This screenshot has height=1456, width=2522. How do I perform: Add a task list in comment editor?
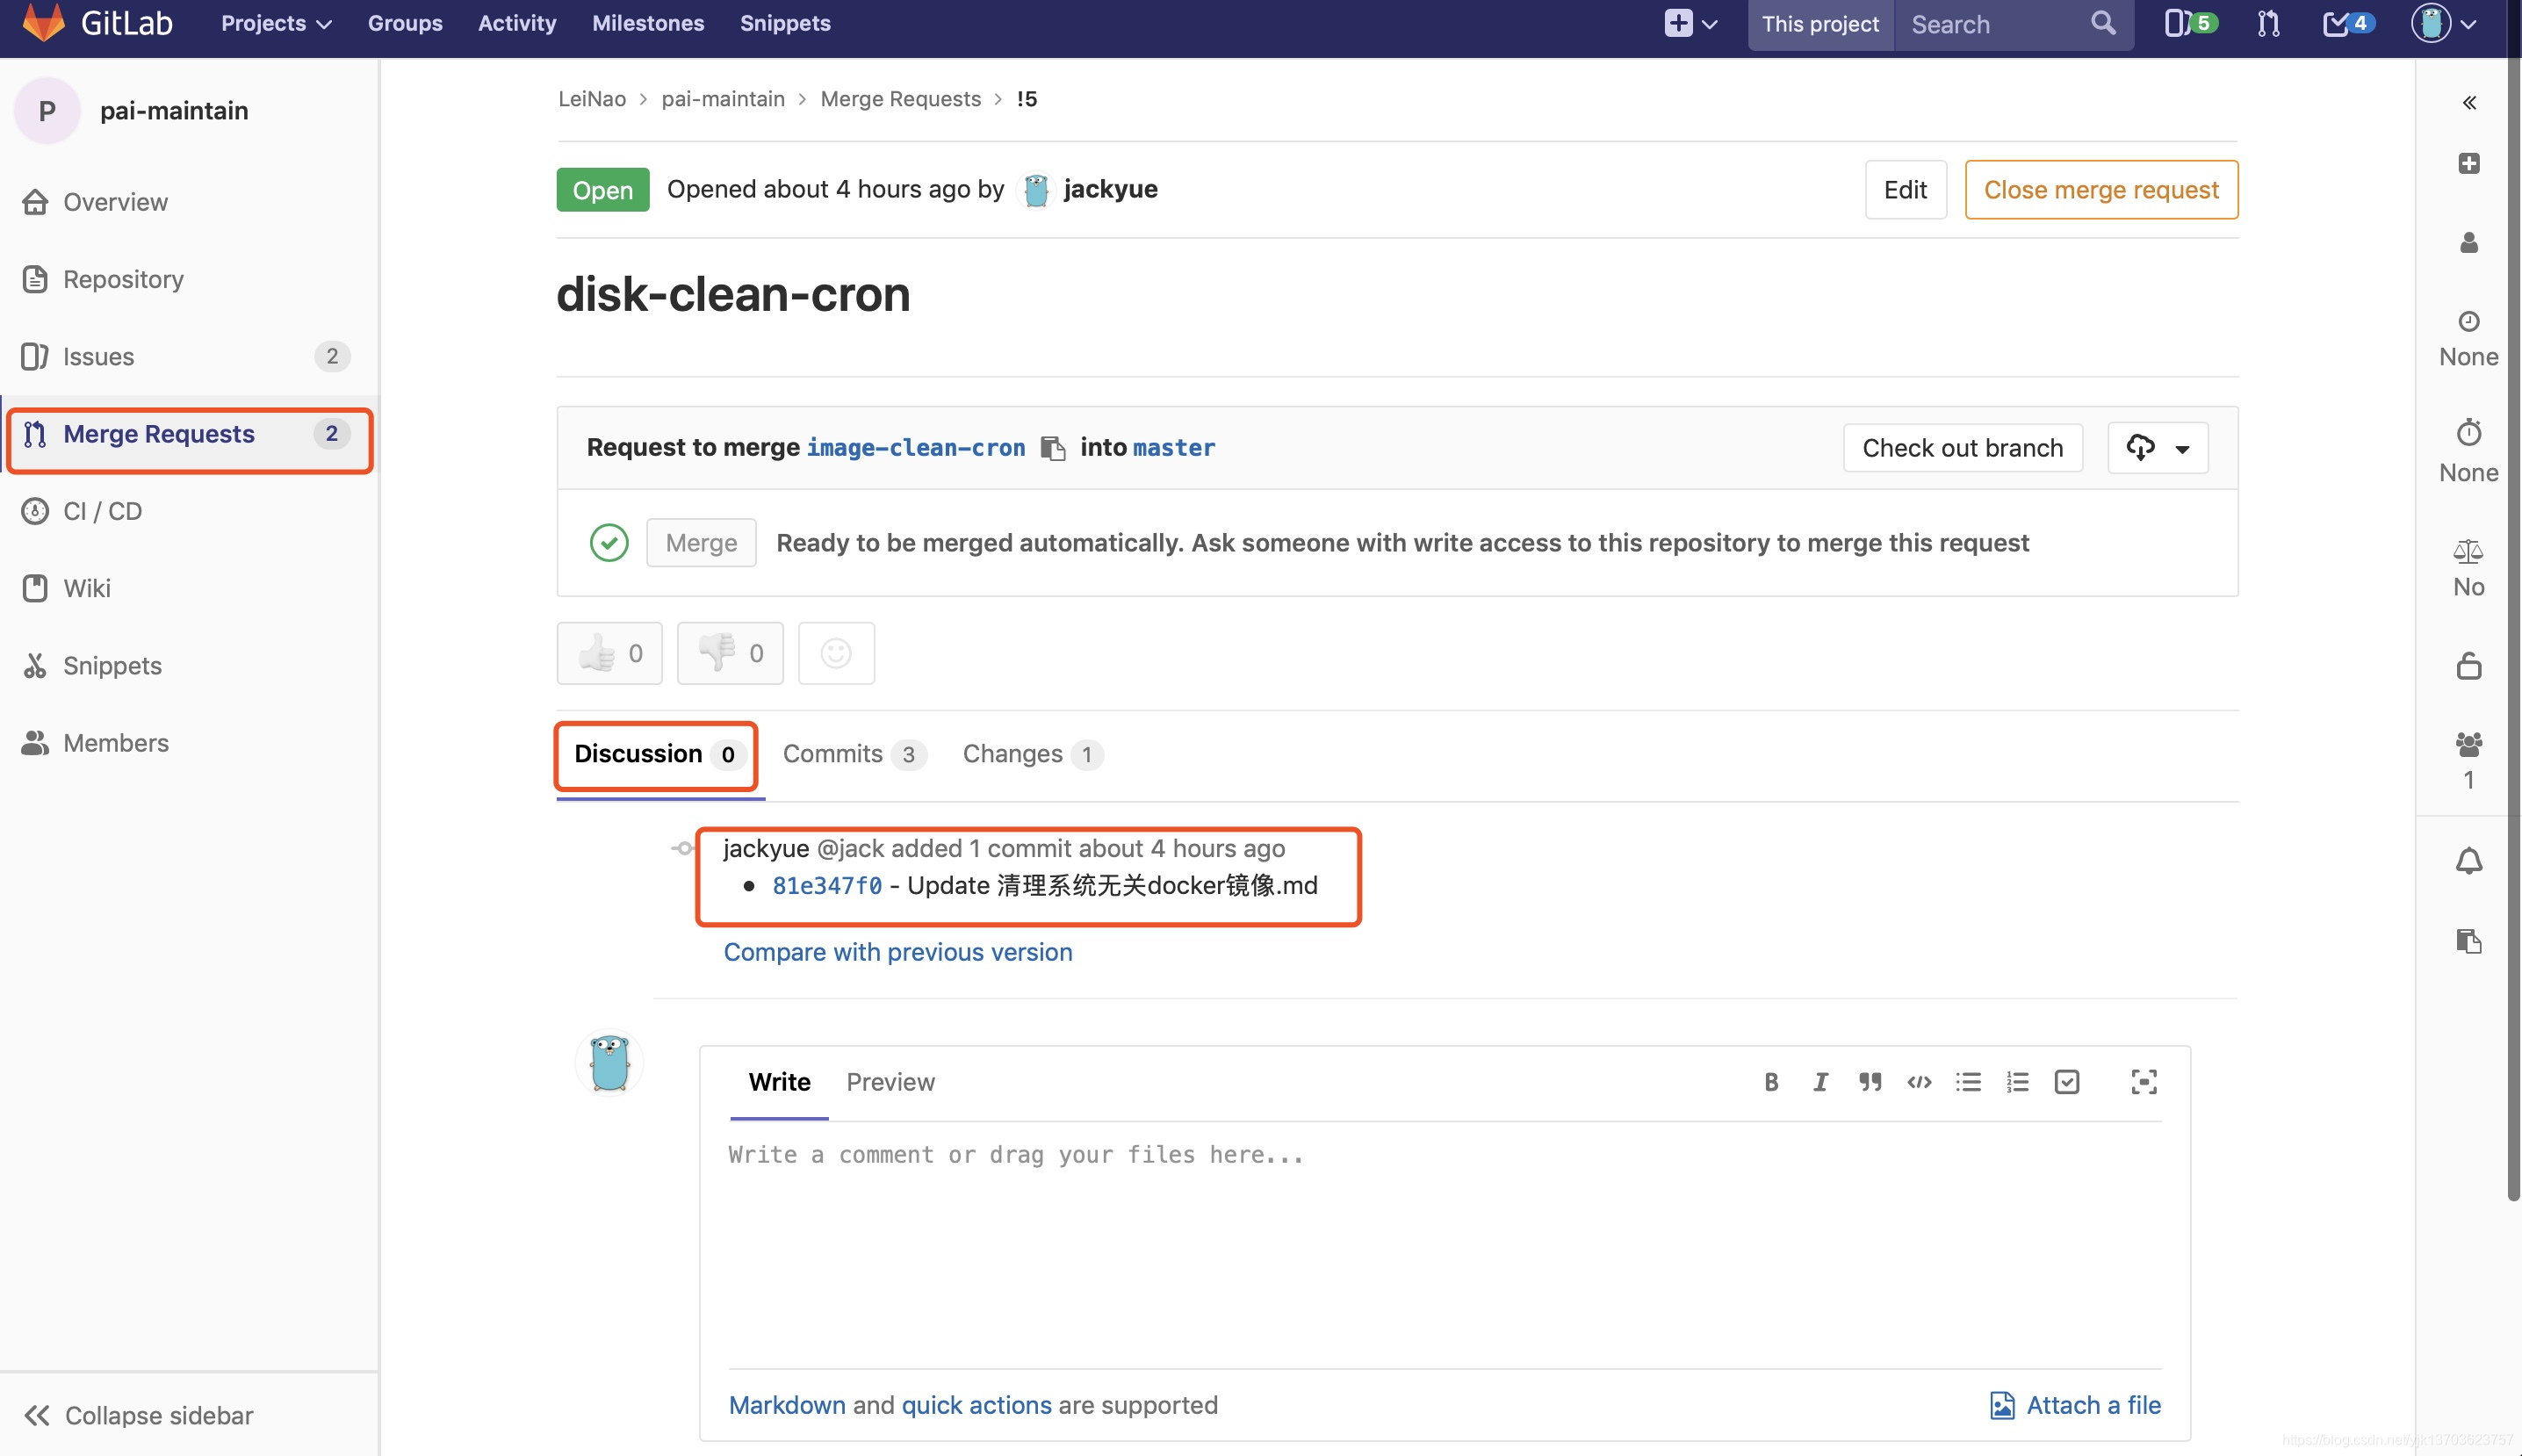pyautogui.click(x=2067, y=1082)
